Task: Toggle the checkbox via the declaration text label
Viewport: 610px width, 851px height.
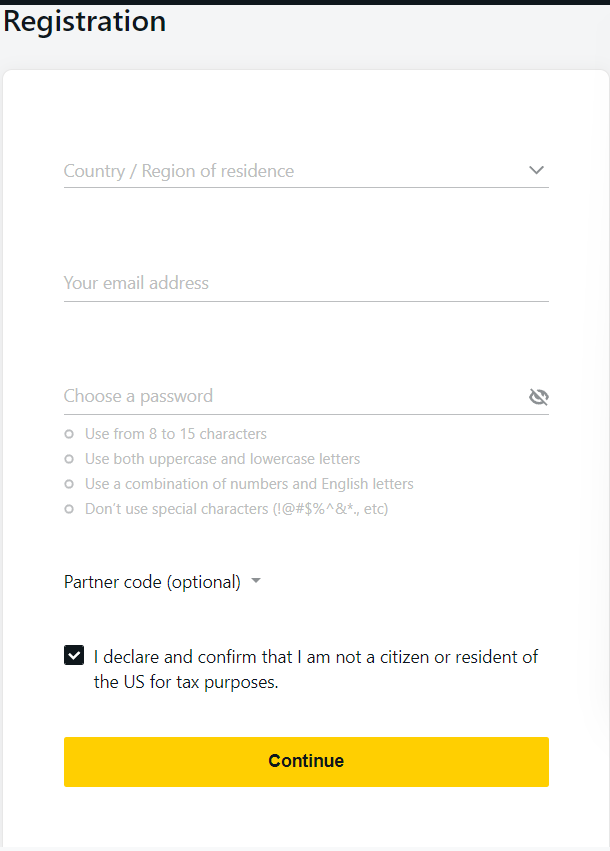Action: pos(315,669)
